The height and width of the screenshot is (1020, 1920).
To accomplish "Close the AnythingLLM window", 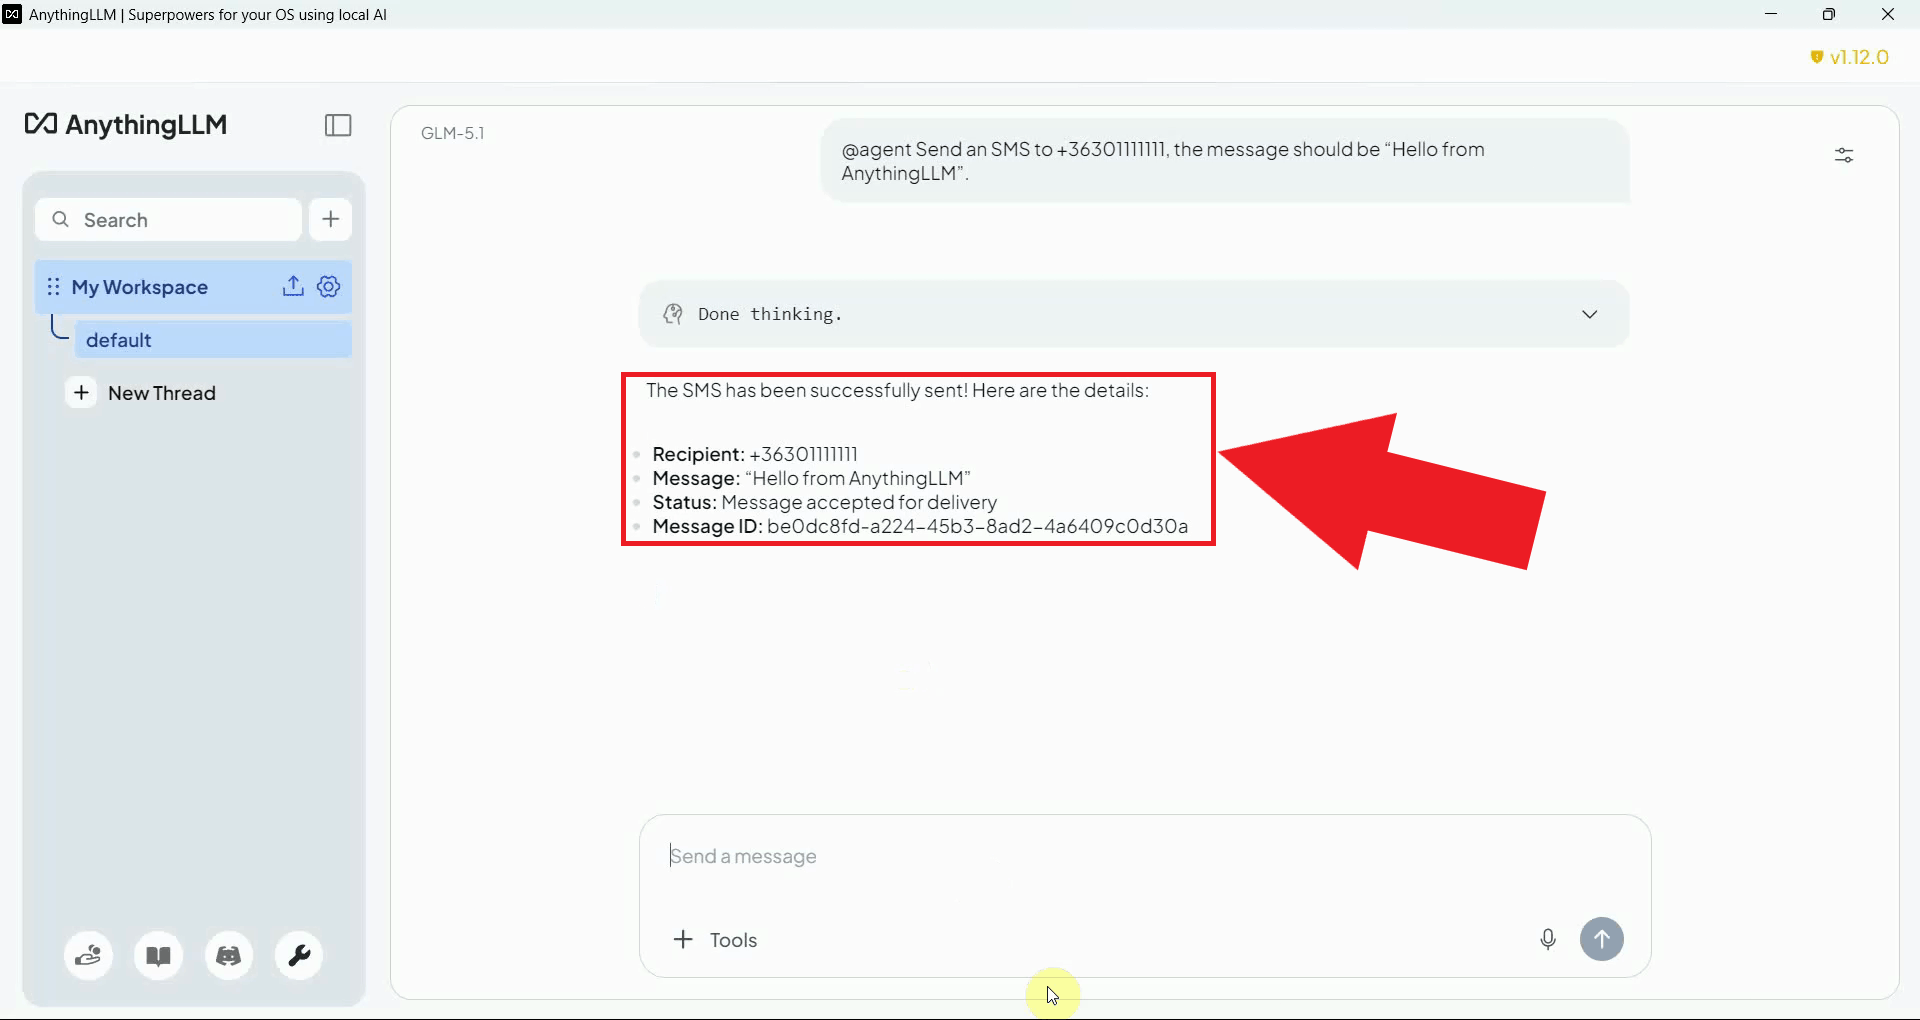I will click(1888, 14).
